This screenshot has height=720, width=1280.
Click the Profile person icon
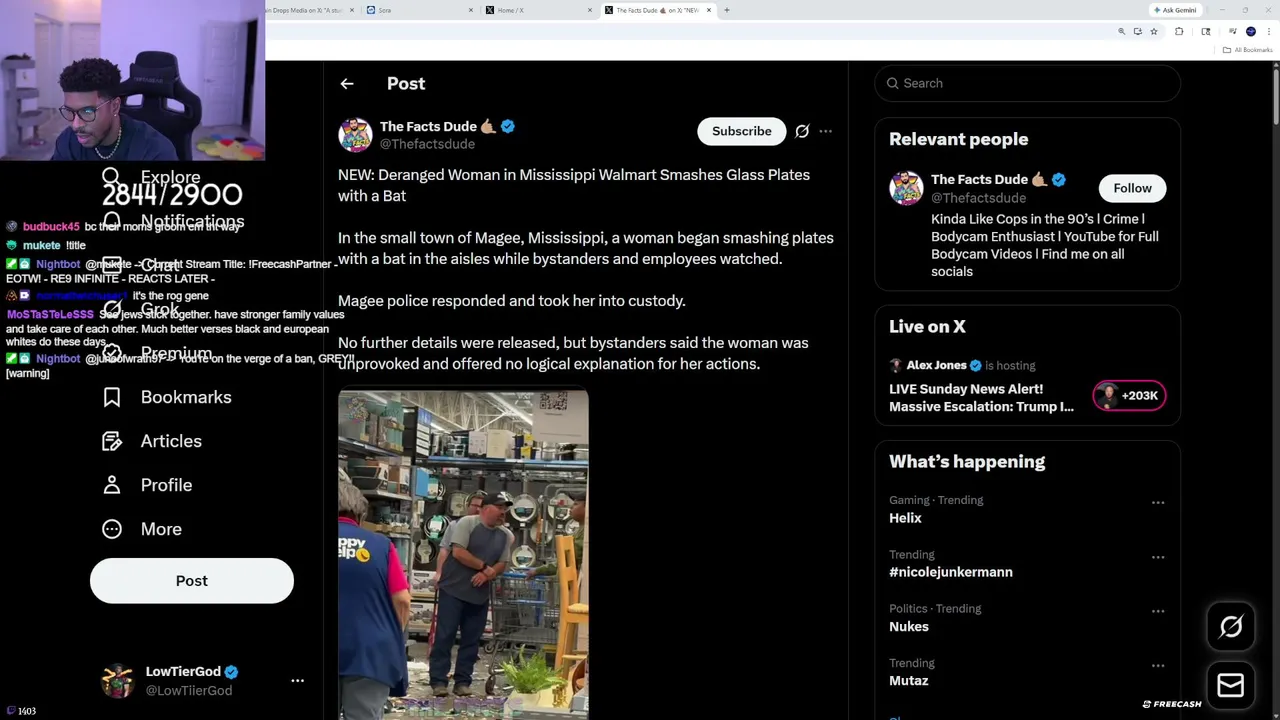point(112,485)
